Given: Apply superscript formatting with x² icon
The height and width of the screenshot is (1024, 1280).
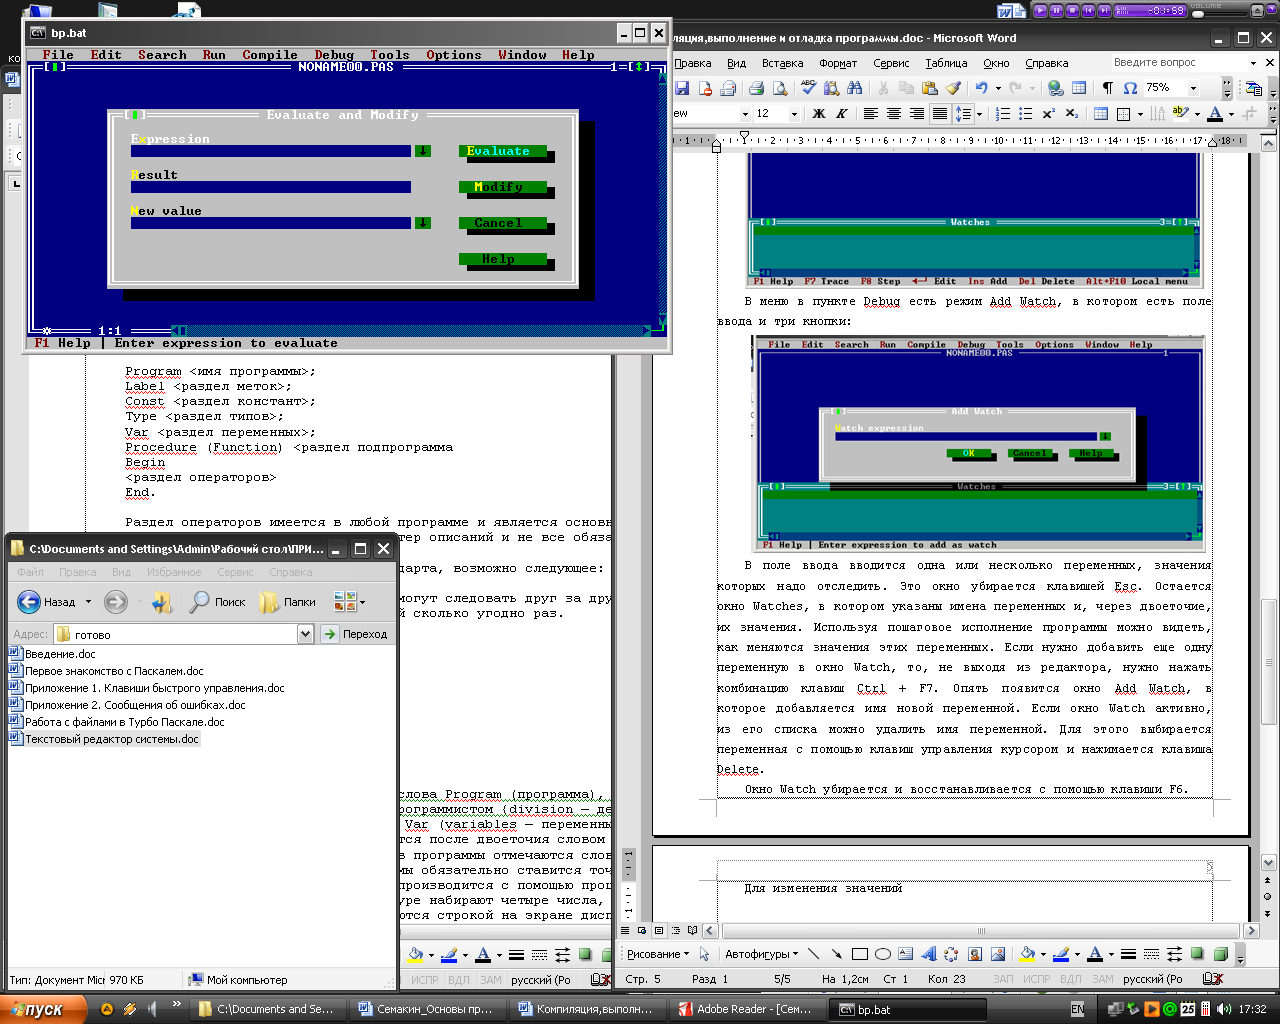Looking at the screenshot, I should tap(1048, 114).
